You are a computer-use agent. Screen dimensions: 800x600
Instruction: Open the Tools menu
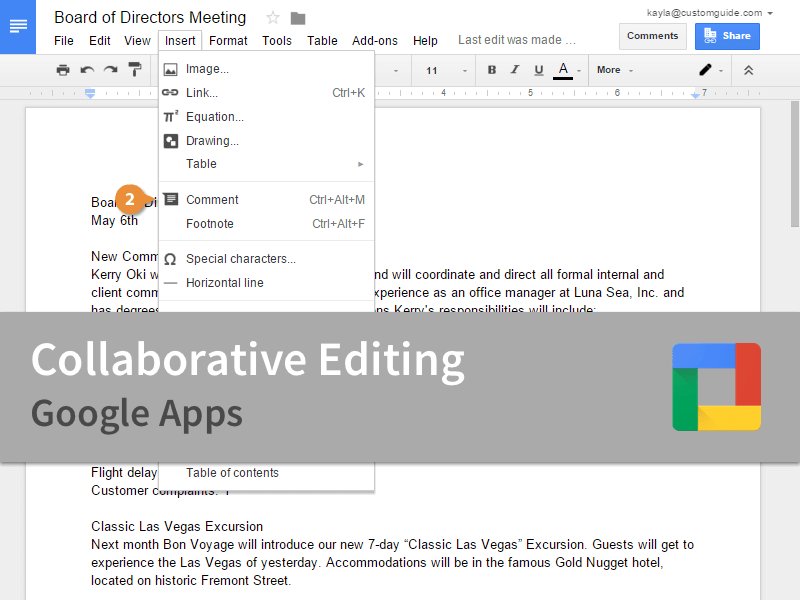pyautogui.click(x=277, y=41)
